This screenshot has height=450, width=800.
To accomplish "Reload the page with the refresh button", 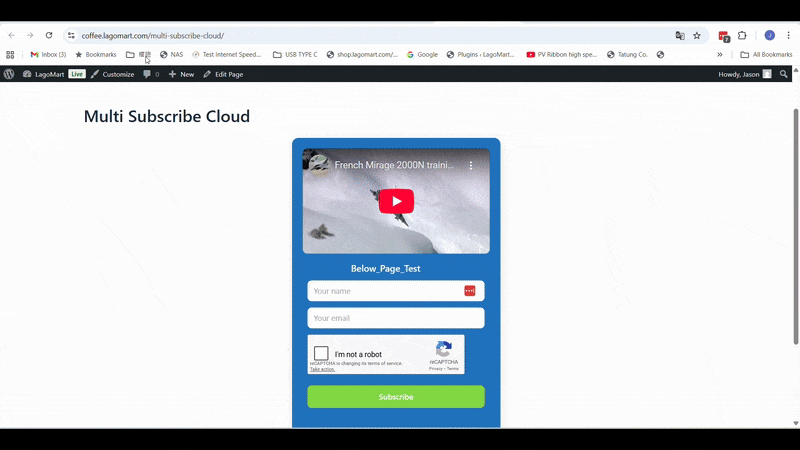I will tap(48, 35).
